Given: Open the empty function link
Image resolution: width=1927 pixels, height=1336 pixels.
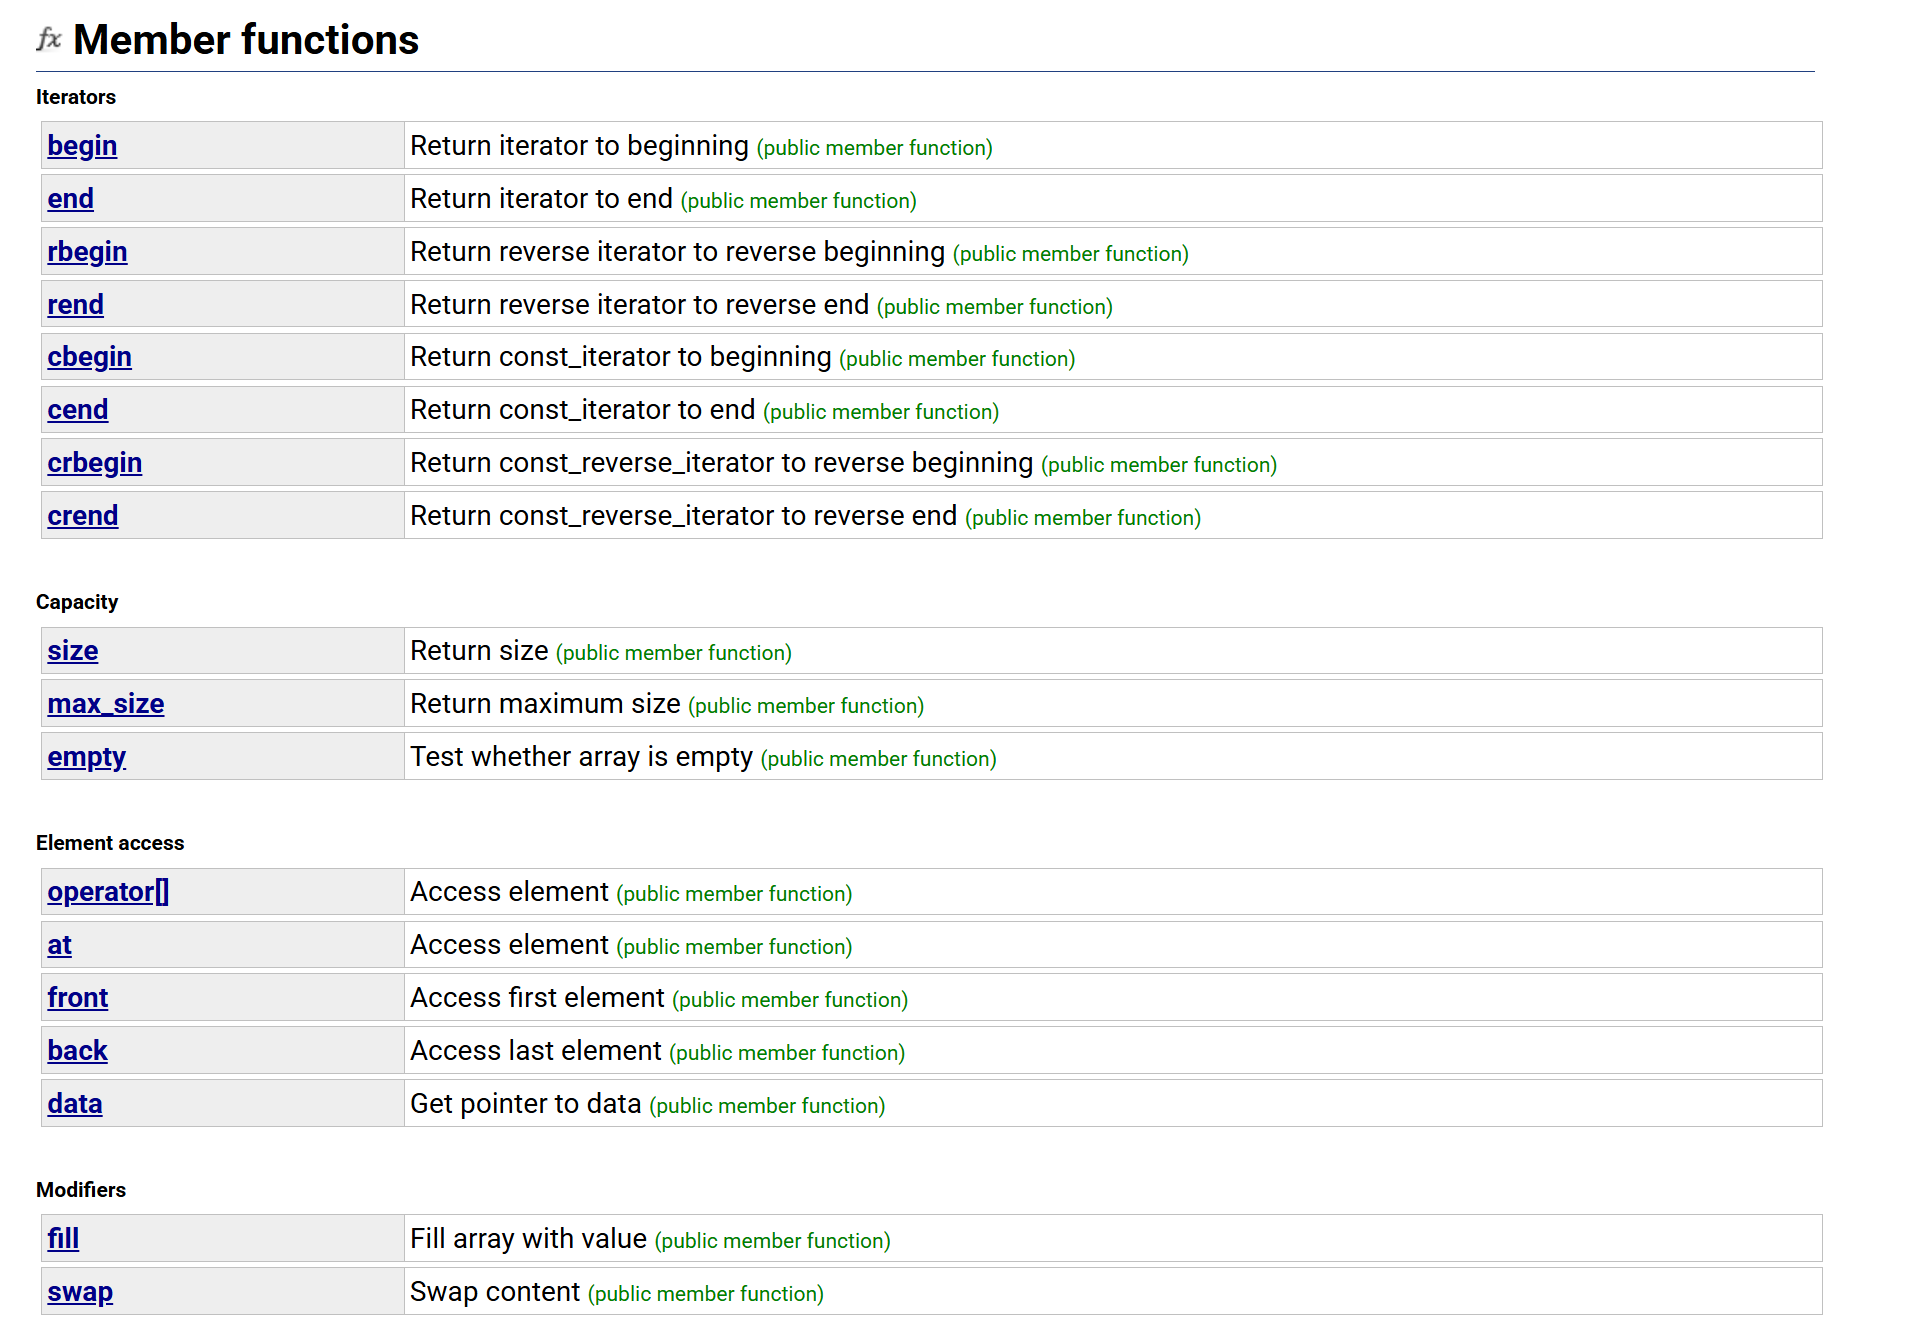Looking at the screenshot, I should pos(86,757).
